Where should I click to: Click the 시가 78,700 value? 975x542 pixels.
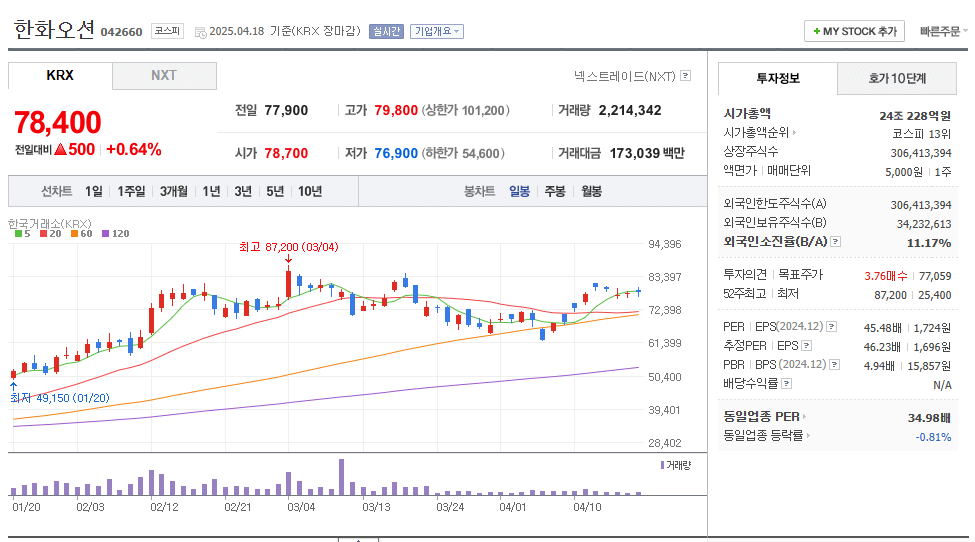286,154
